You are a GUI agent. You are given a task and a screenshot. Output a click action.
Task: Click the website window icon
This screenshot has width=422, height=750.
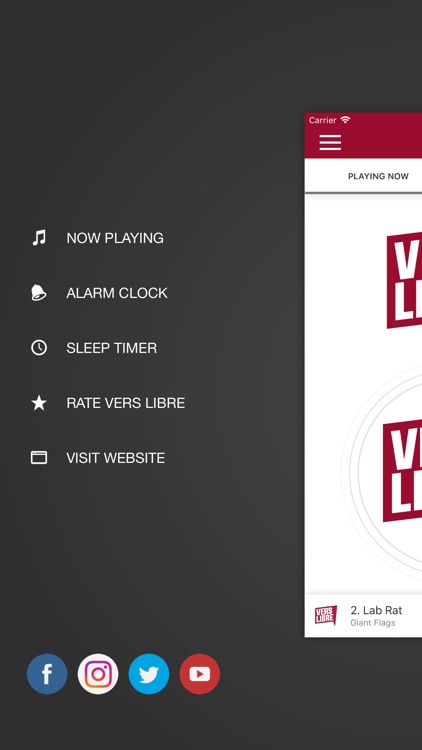click(x=39, y=458)
